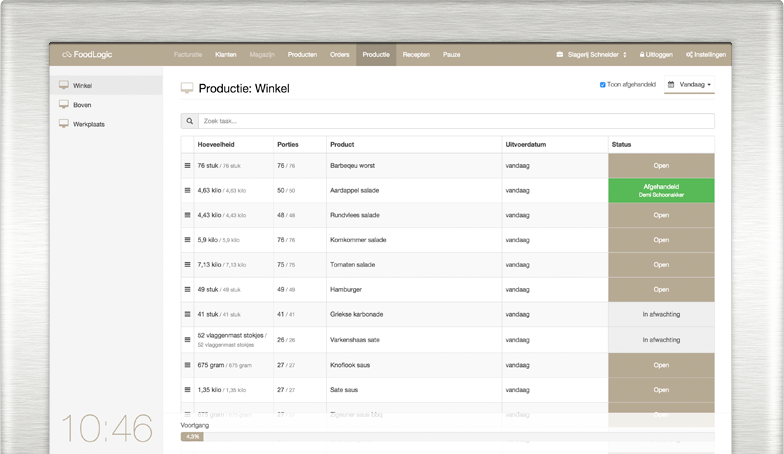This screenshot has width=784, height=454.
Task: Click the drag handle for Rundvlees salade
Action: [188, 215]
